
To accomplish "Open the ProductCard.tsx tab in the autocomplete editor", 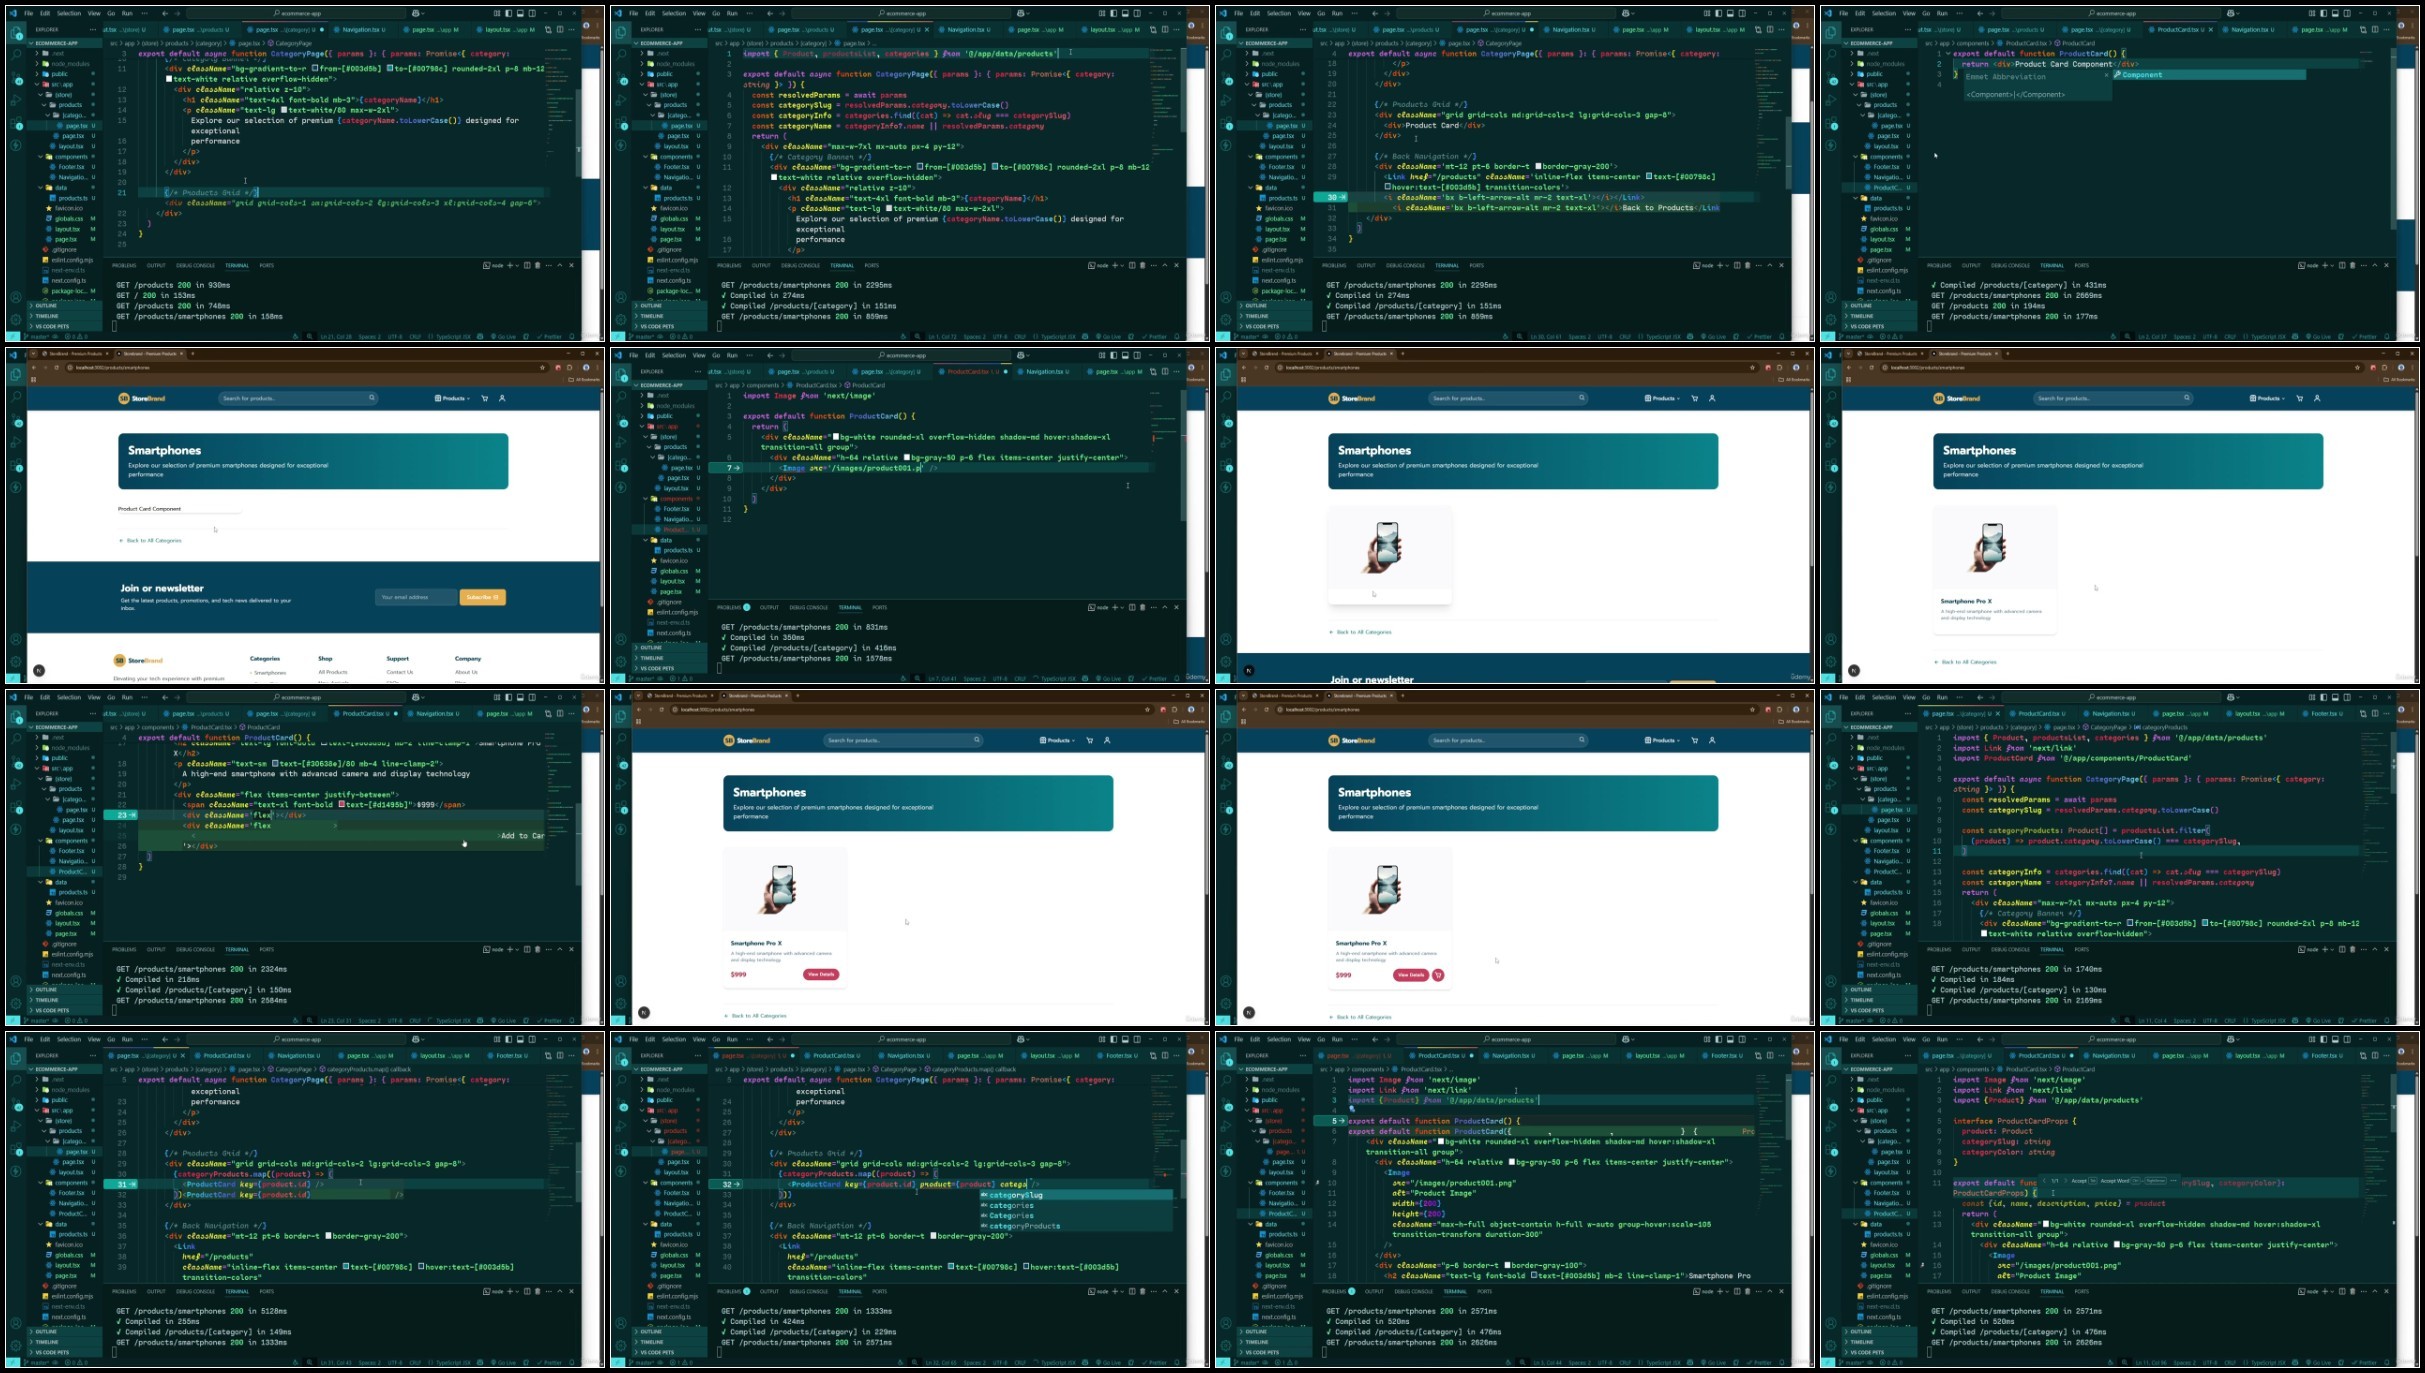I will (835, 1055).
